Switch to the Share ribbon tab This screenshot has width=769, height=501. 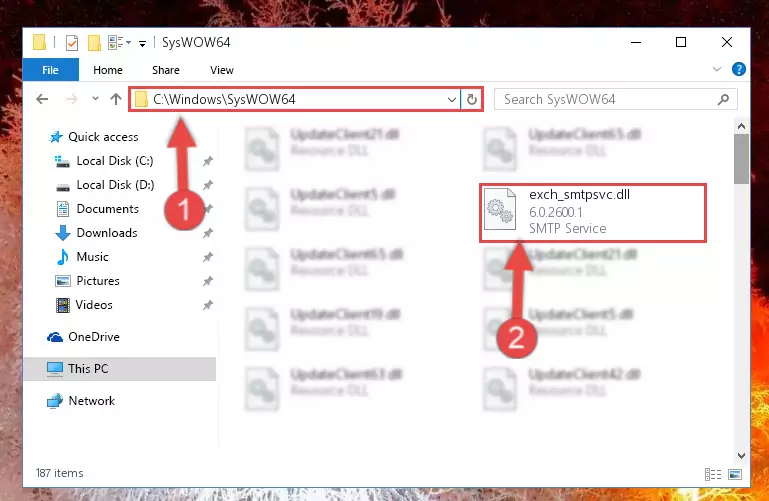(166, 70)
